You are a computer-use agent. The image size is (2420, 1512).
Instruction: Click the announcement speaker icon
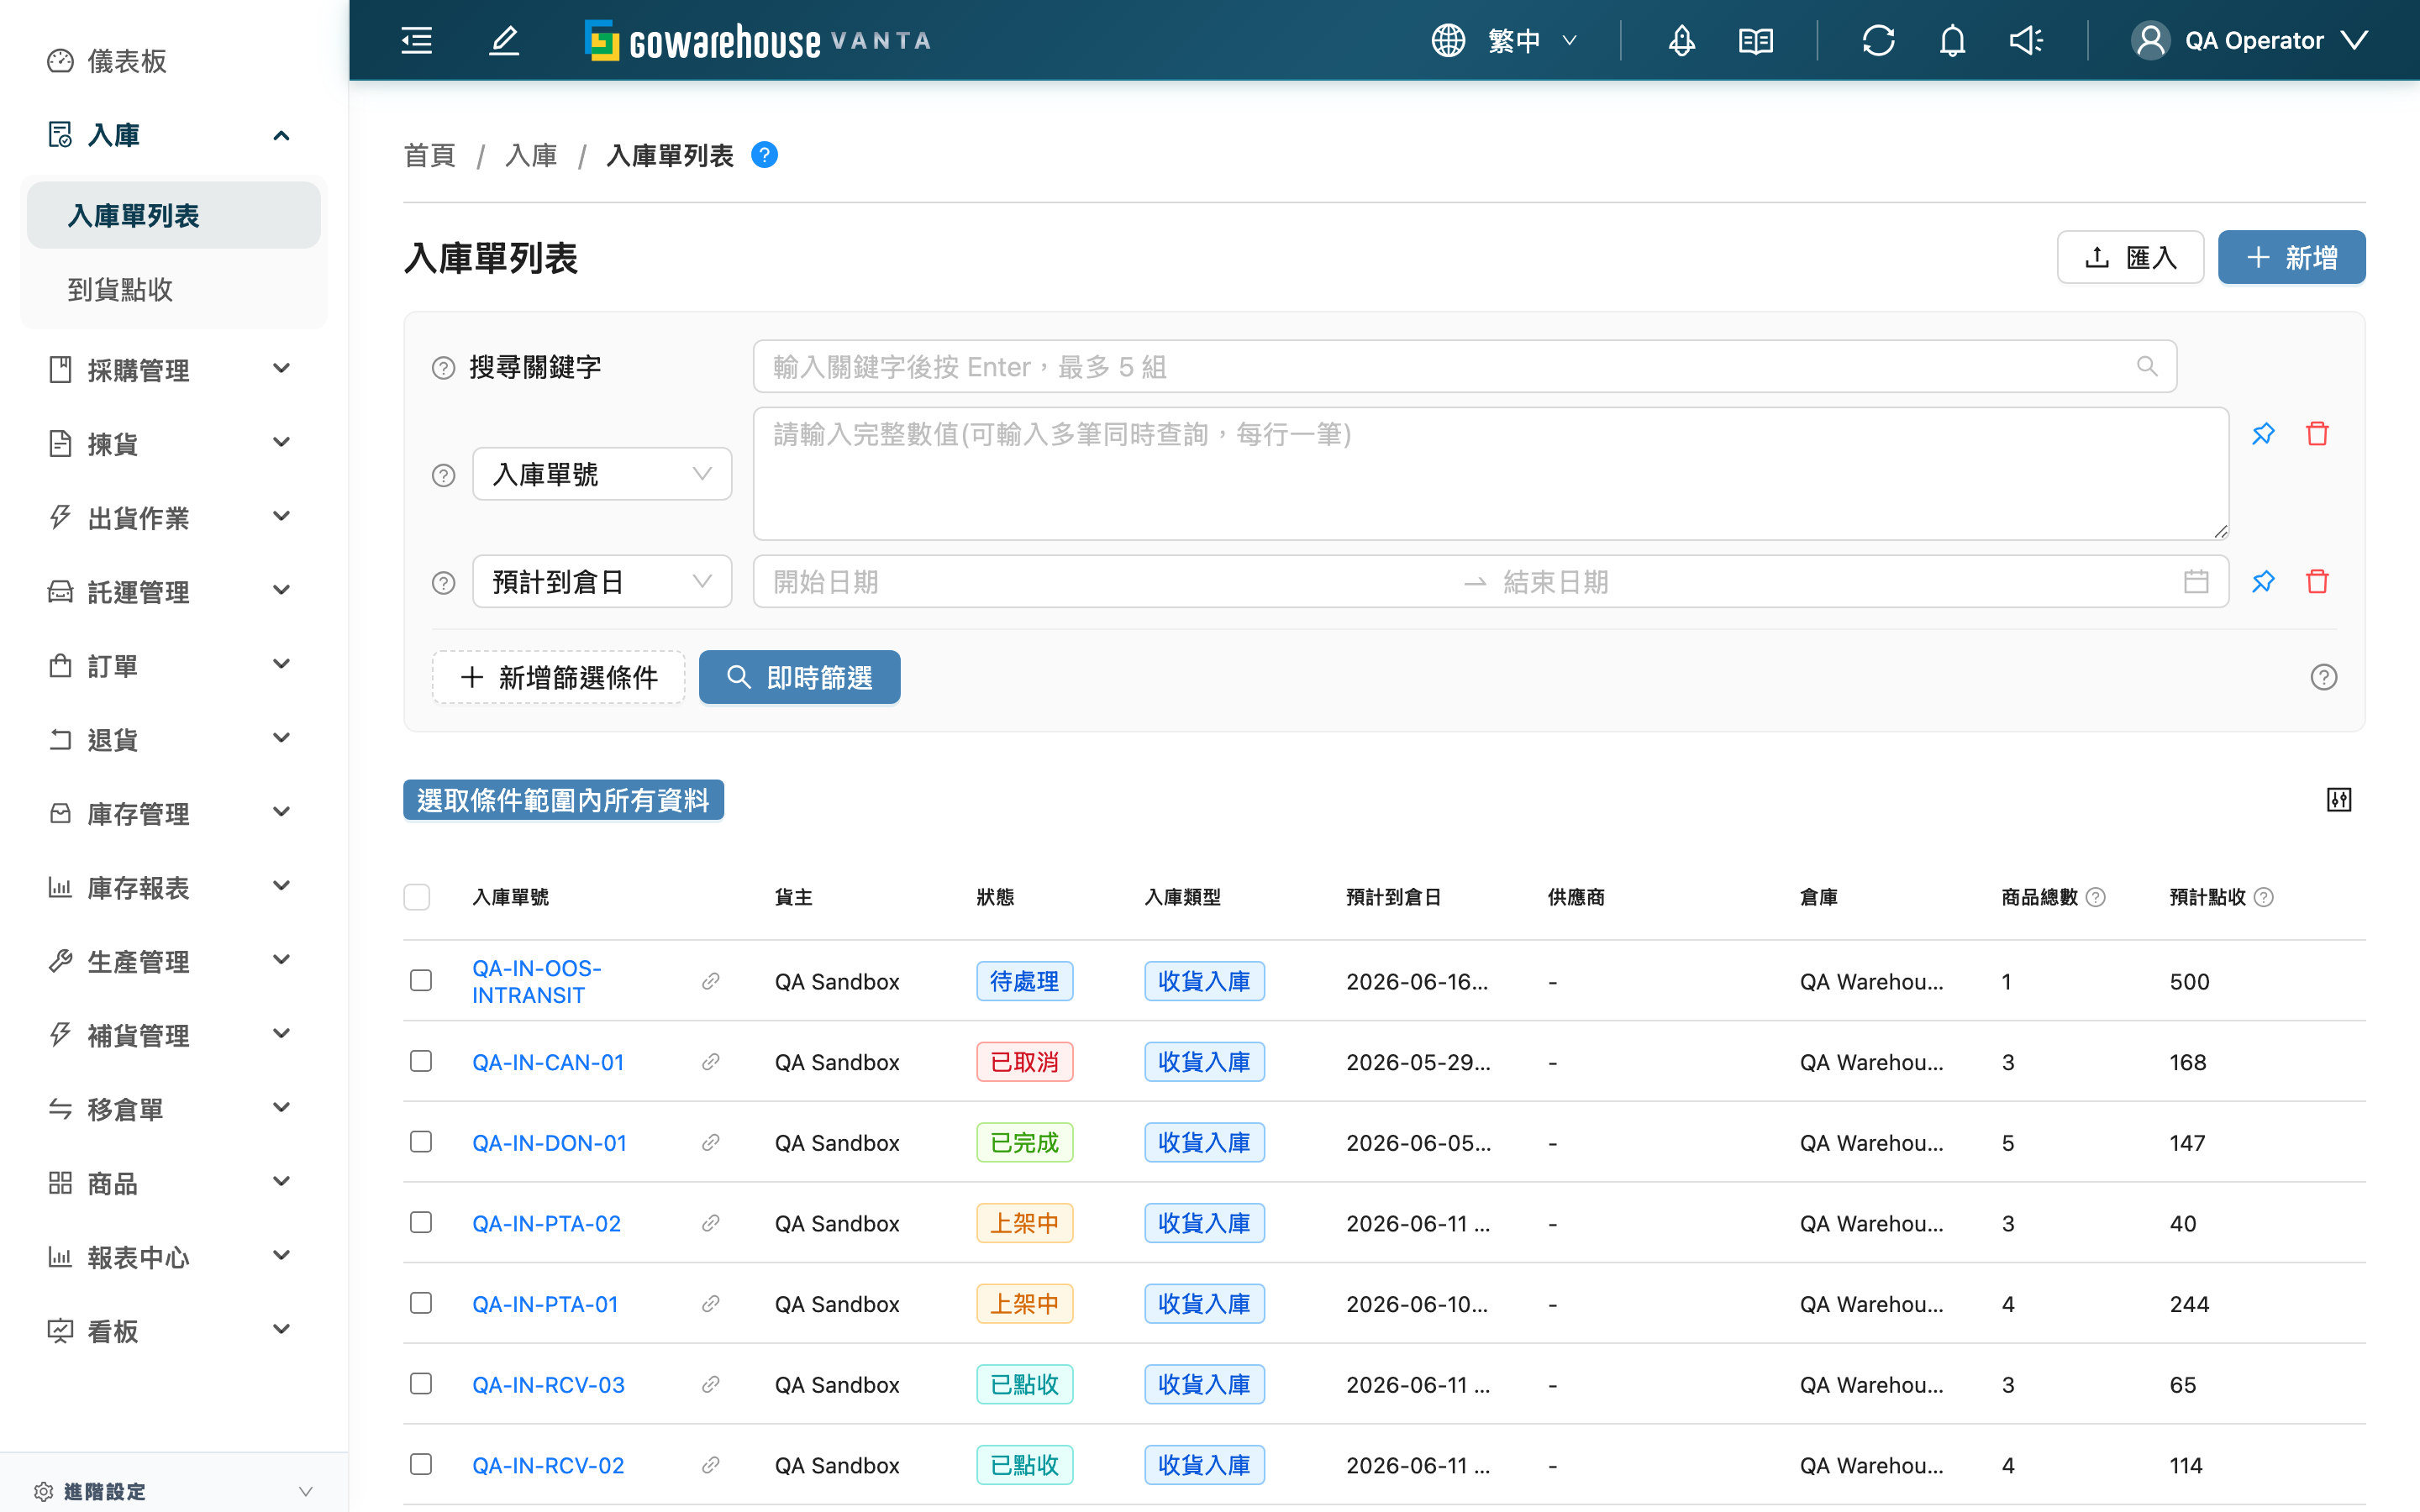pyautogui.click(x=2026, y=40)
